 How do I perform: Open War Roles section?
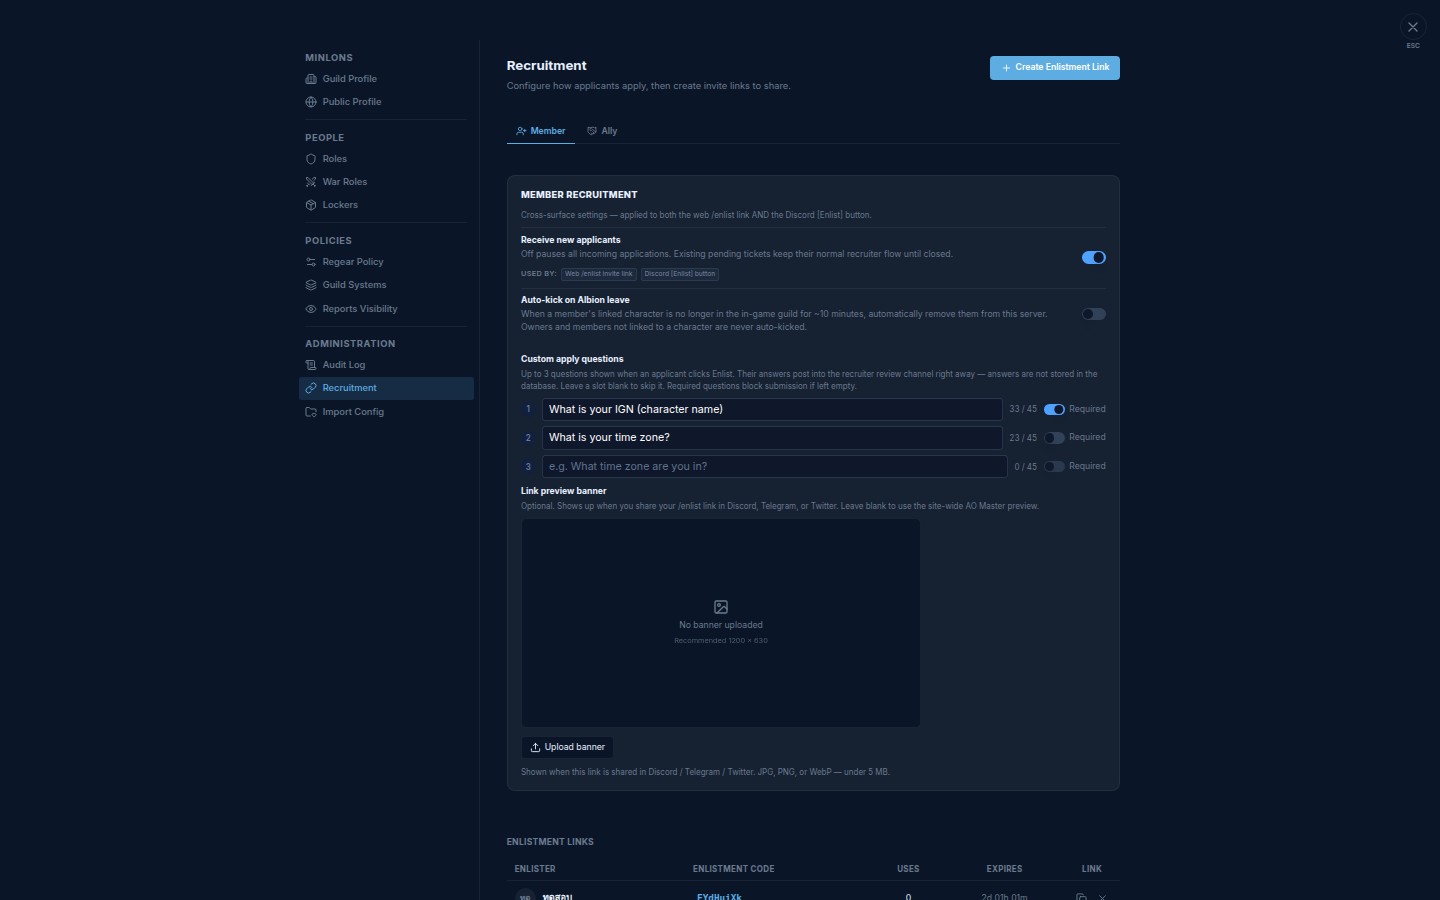click(x=386, y=182)
